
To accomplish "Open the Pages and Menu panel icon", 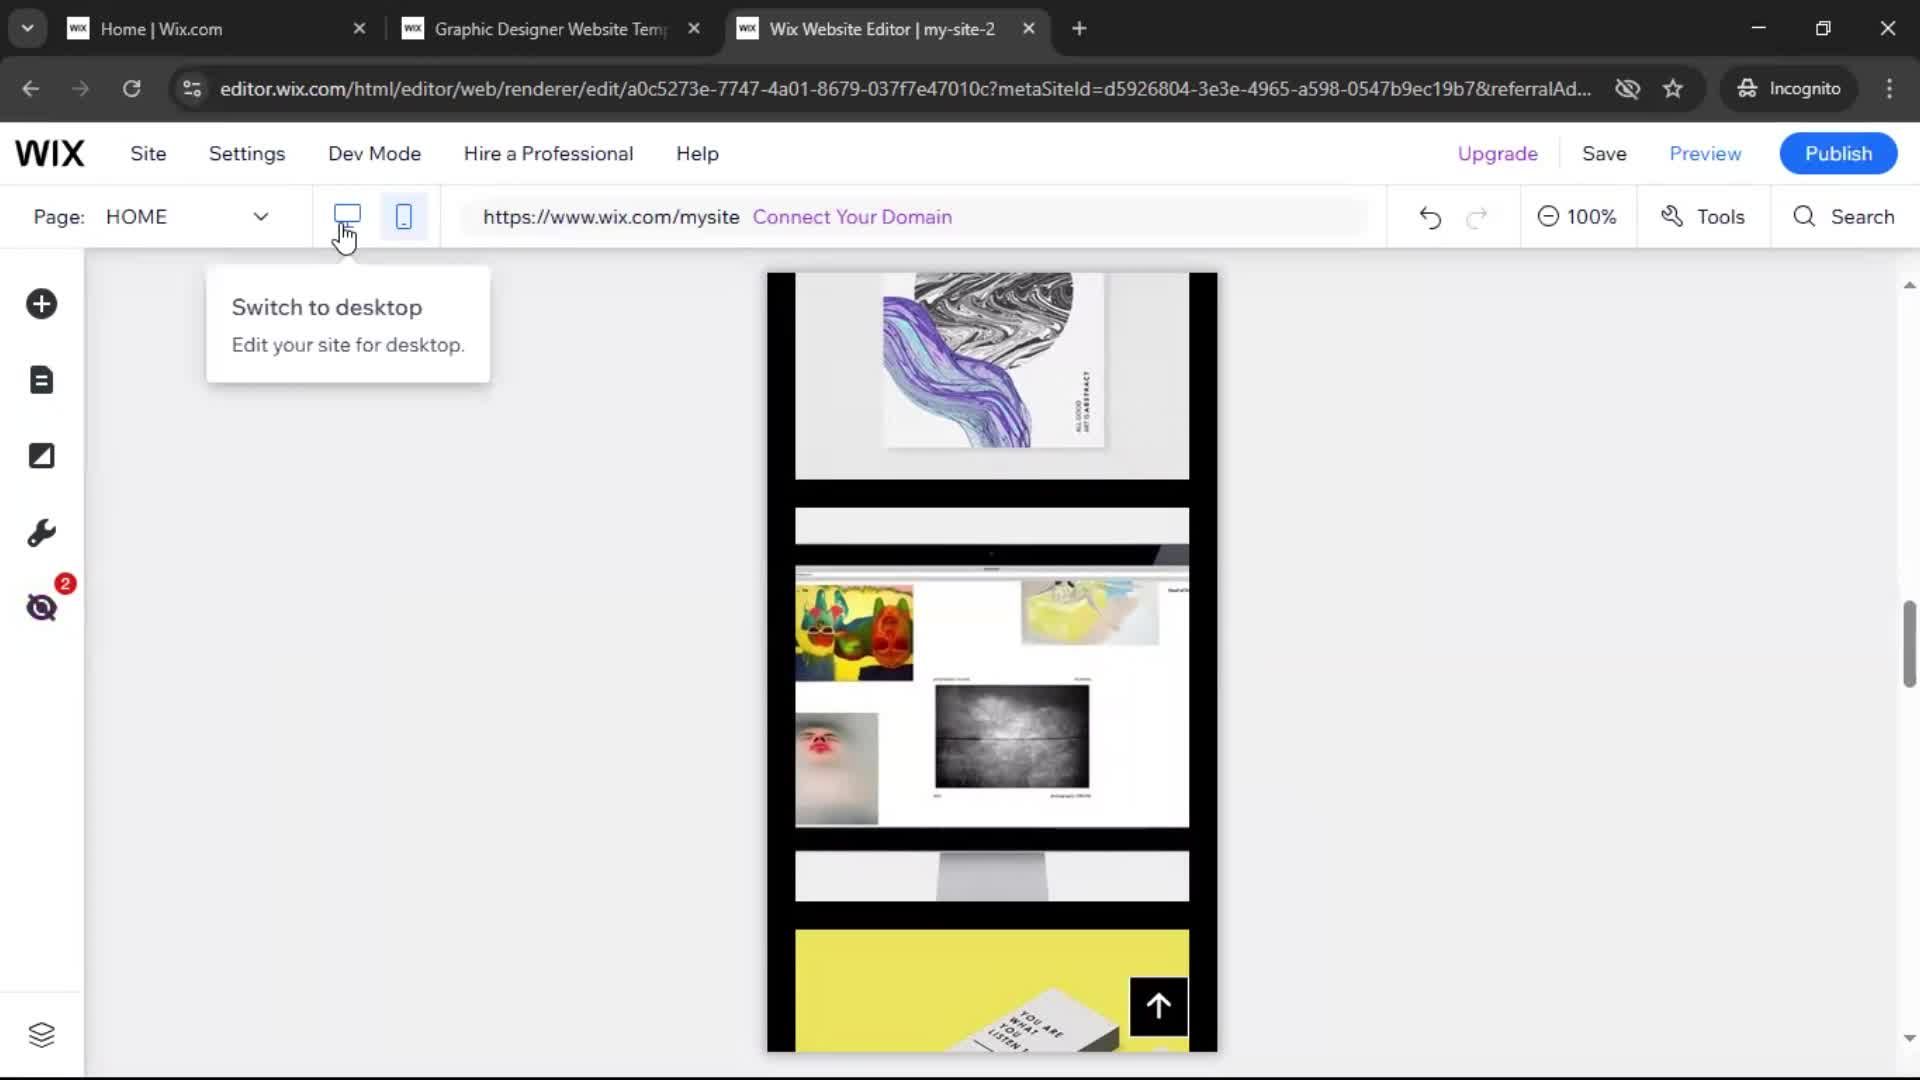I will coord(41,380).
